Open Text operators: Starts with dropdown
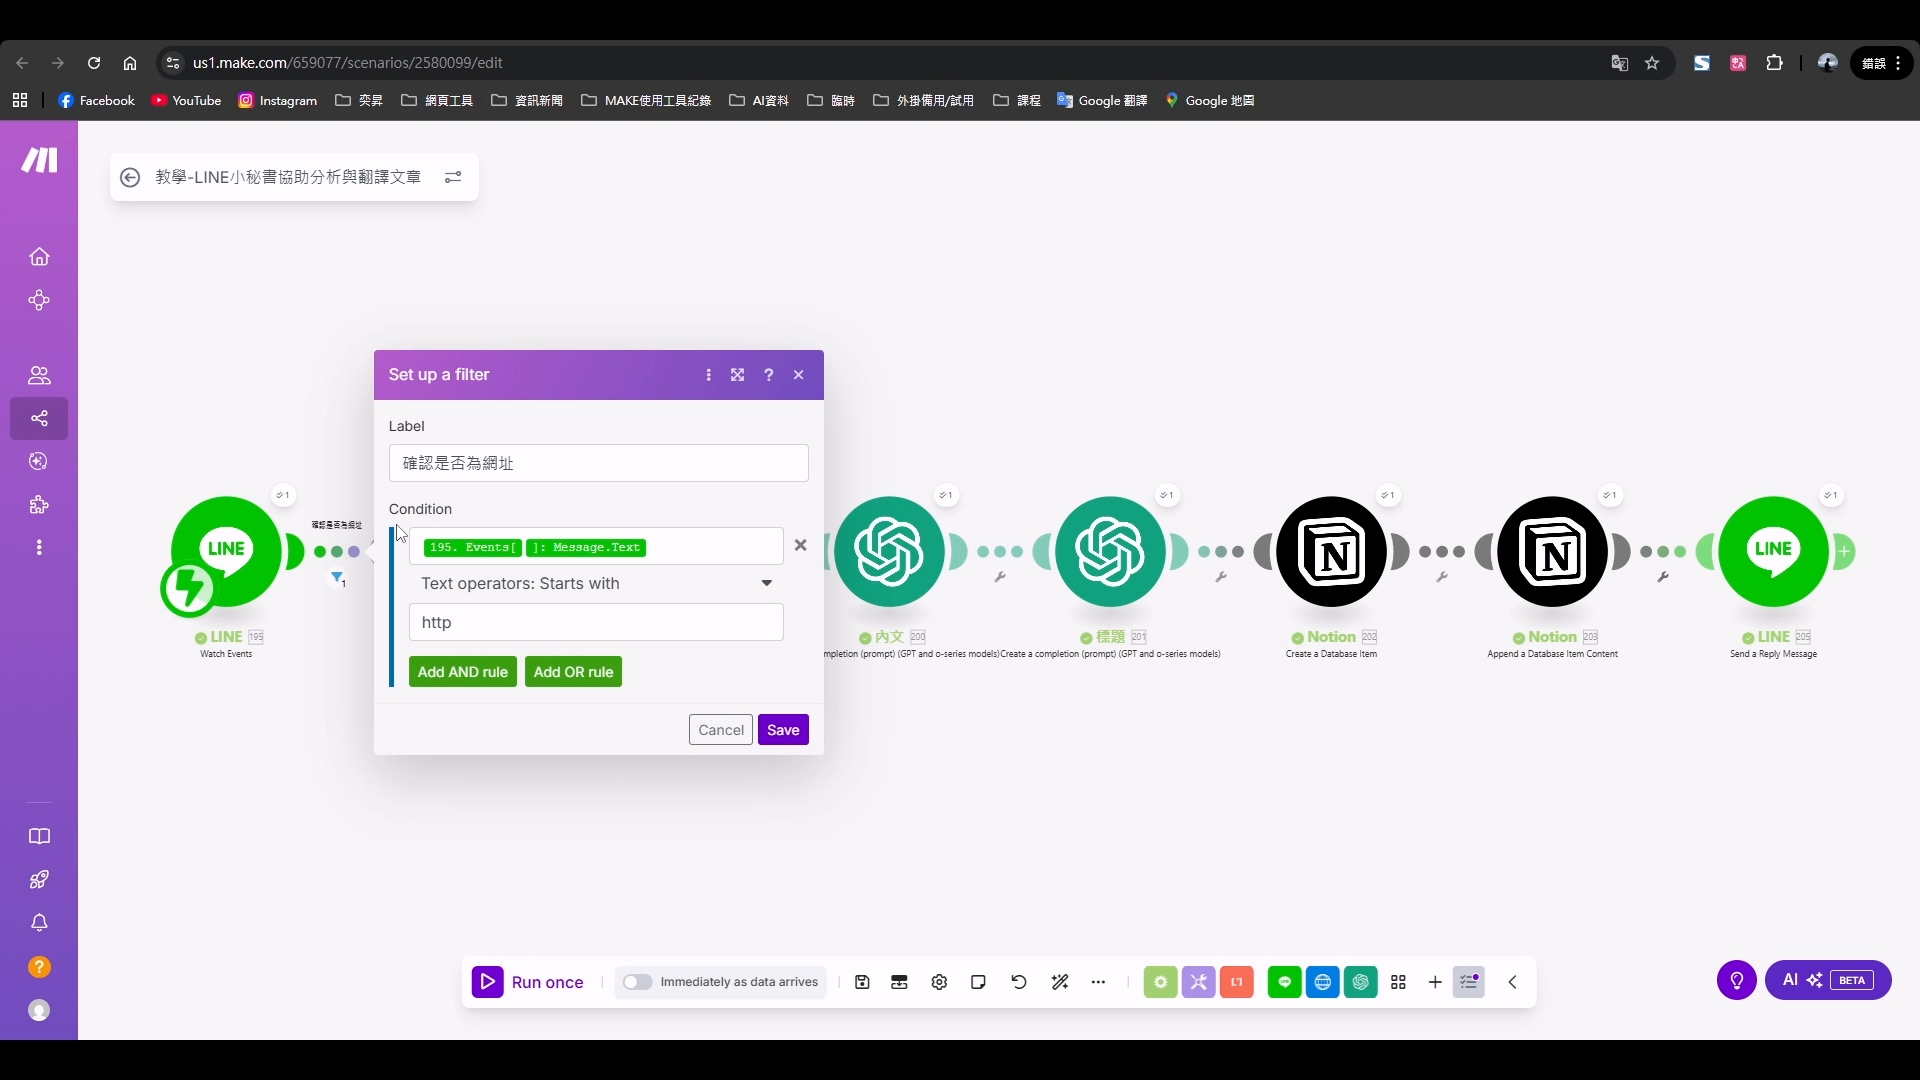1920x1080 pixels. pos(596,583)
